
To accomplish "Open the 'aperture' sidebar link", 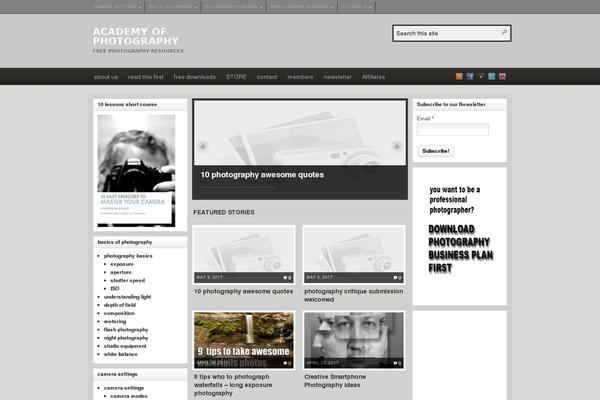I will (121, 272).
